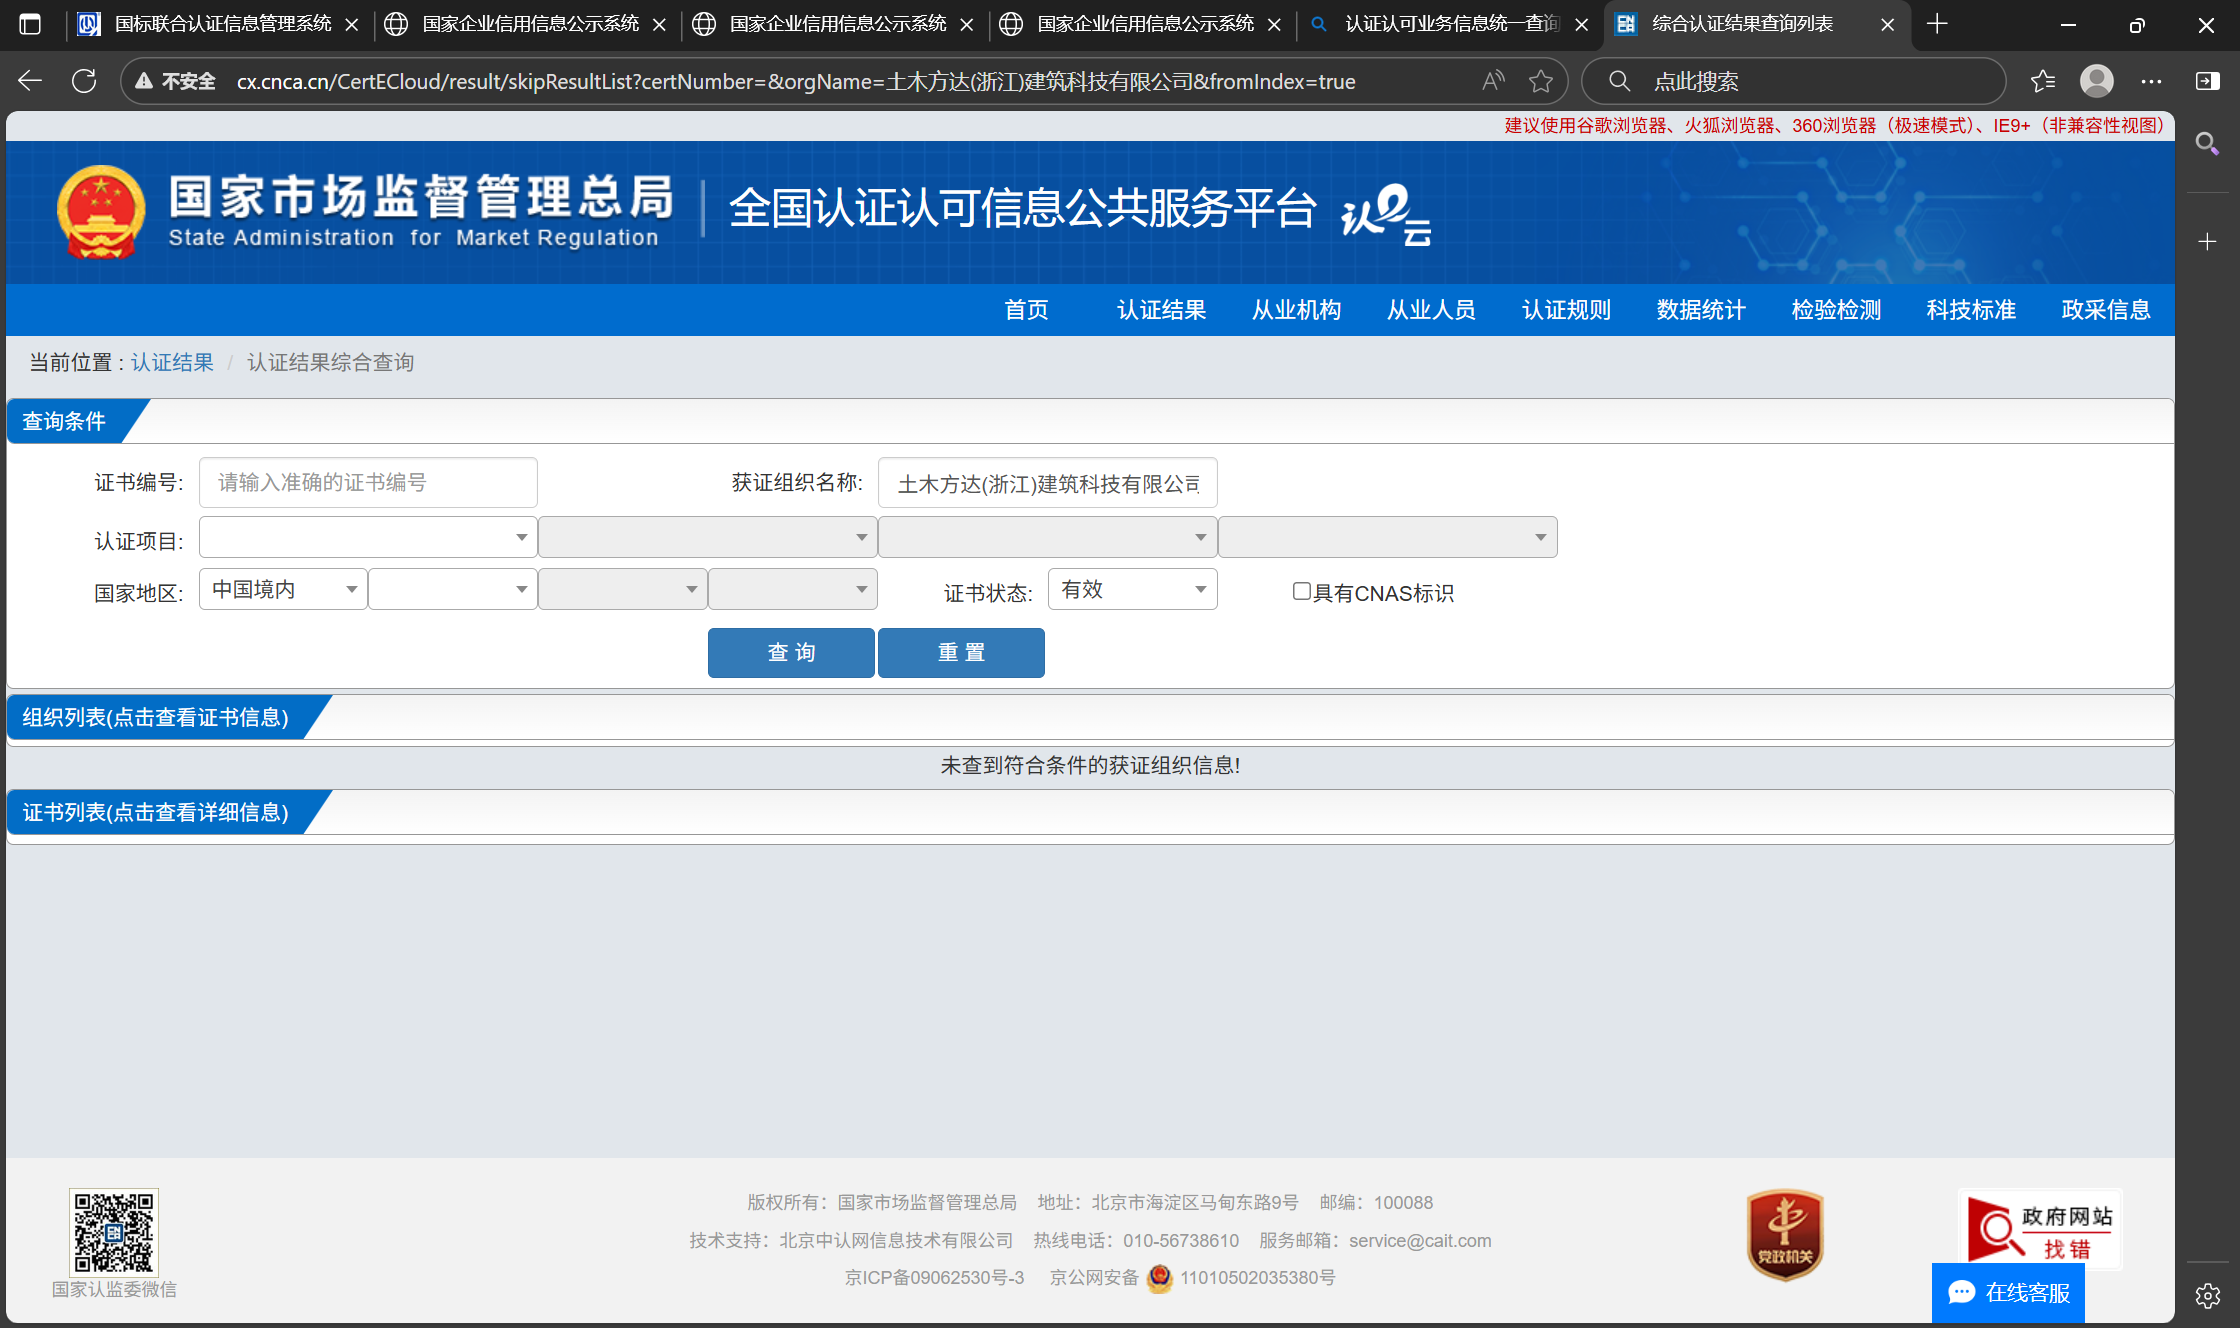This screenshot has width=2240, height=1328.
Task: Enable the 具有CNAS标识 checkbox
Action: 1301,592
